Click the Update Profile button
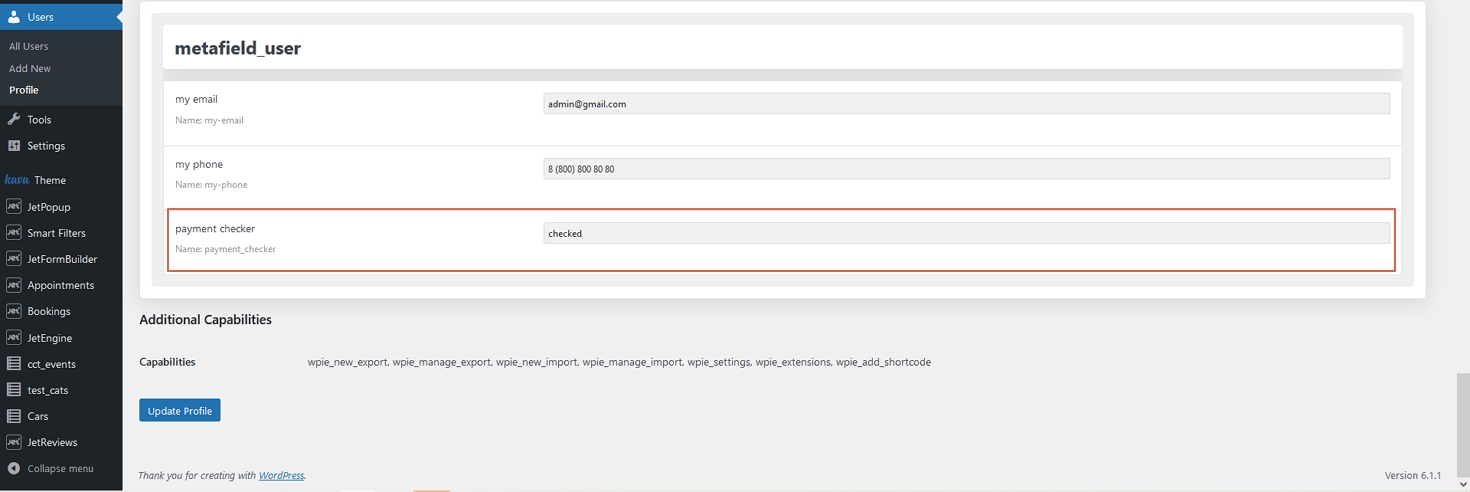Image resolution: width=1470 pixels, height=492 pixels. click(180, 410)
